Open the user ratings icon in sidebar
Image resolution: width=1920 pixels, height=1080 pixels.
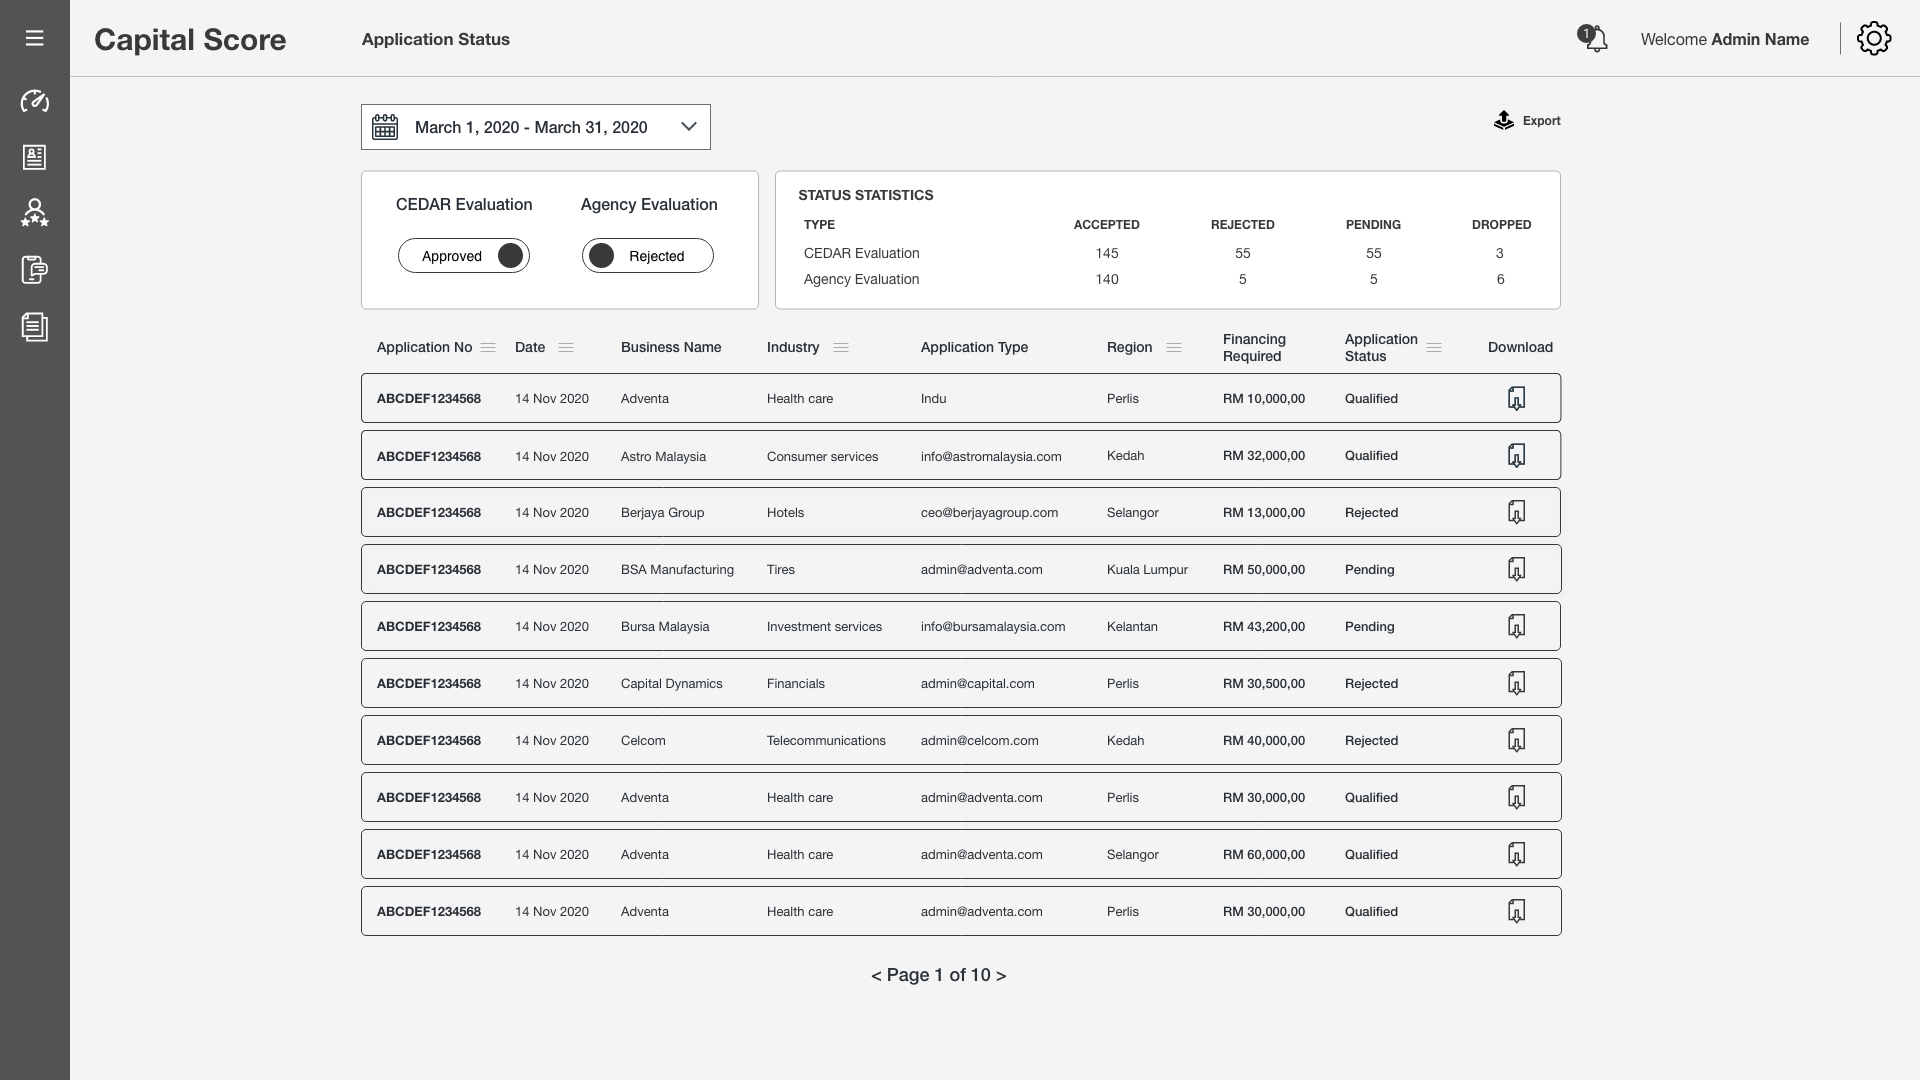[x=35, y=212]
